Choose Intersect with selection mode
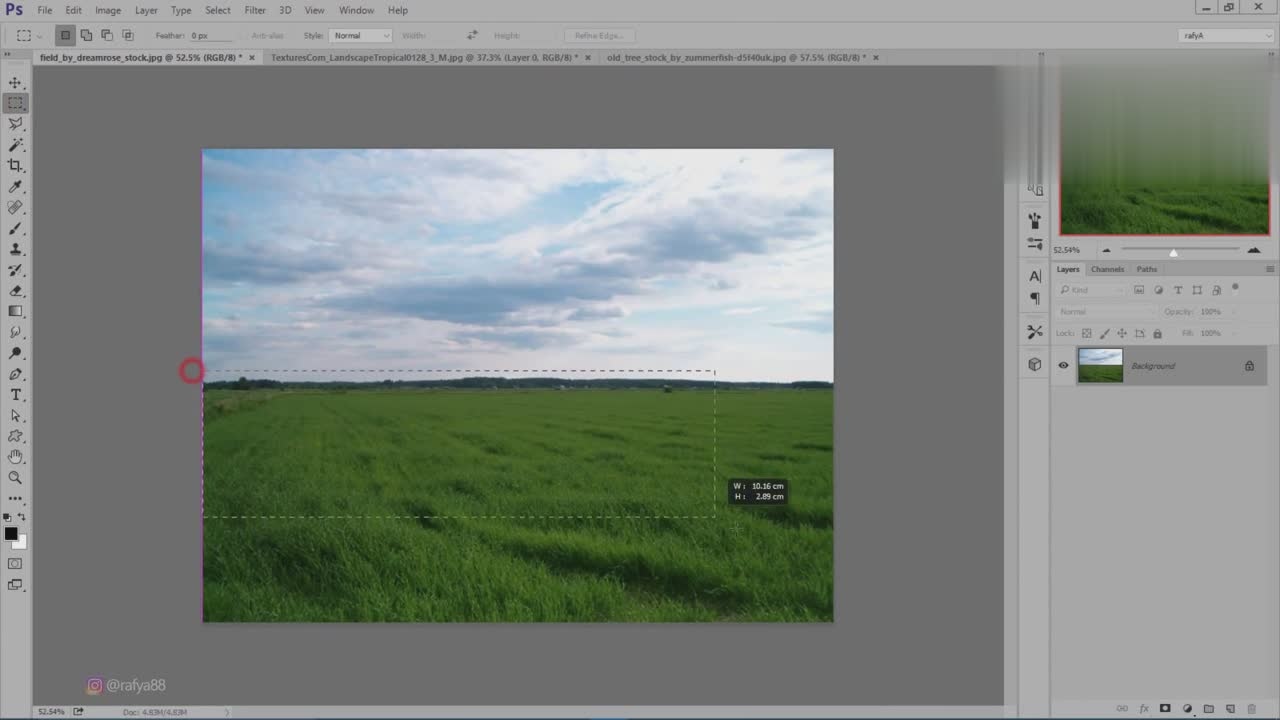 pyautogui.click(x=128, y=35)
